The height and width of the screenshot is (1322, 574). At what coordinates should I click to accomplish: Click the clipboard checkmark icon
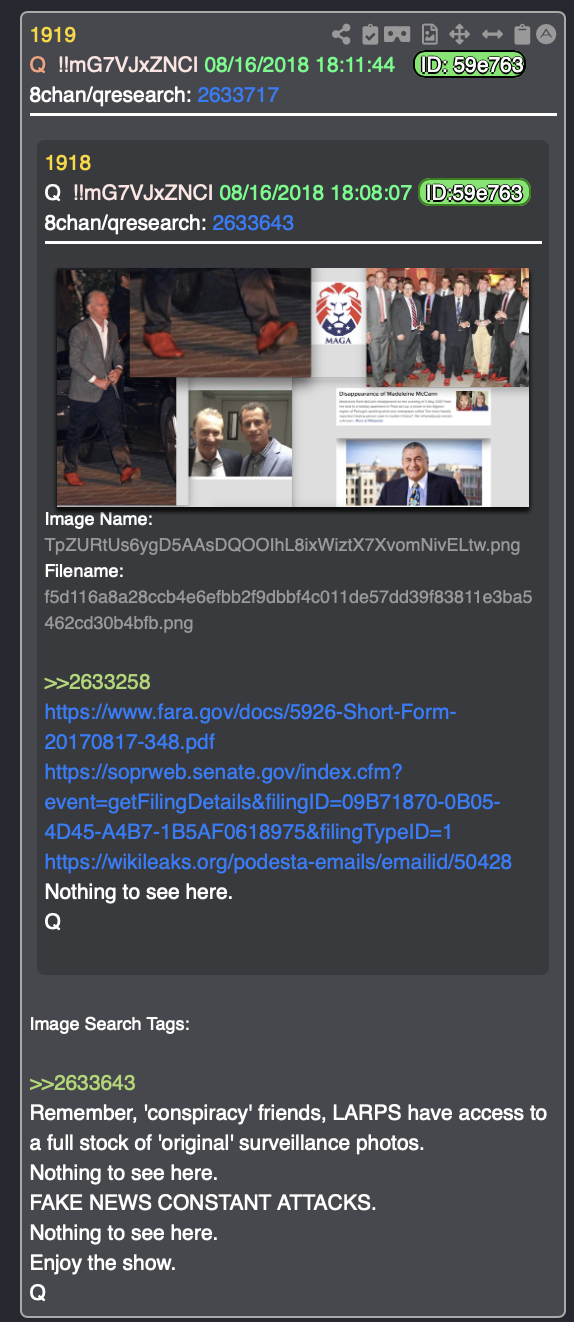pyautogui.click(x=370, y=35)
